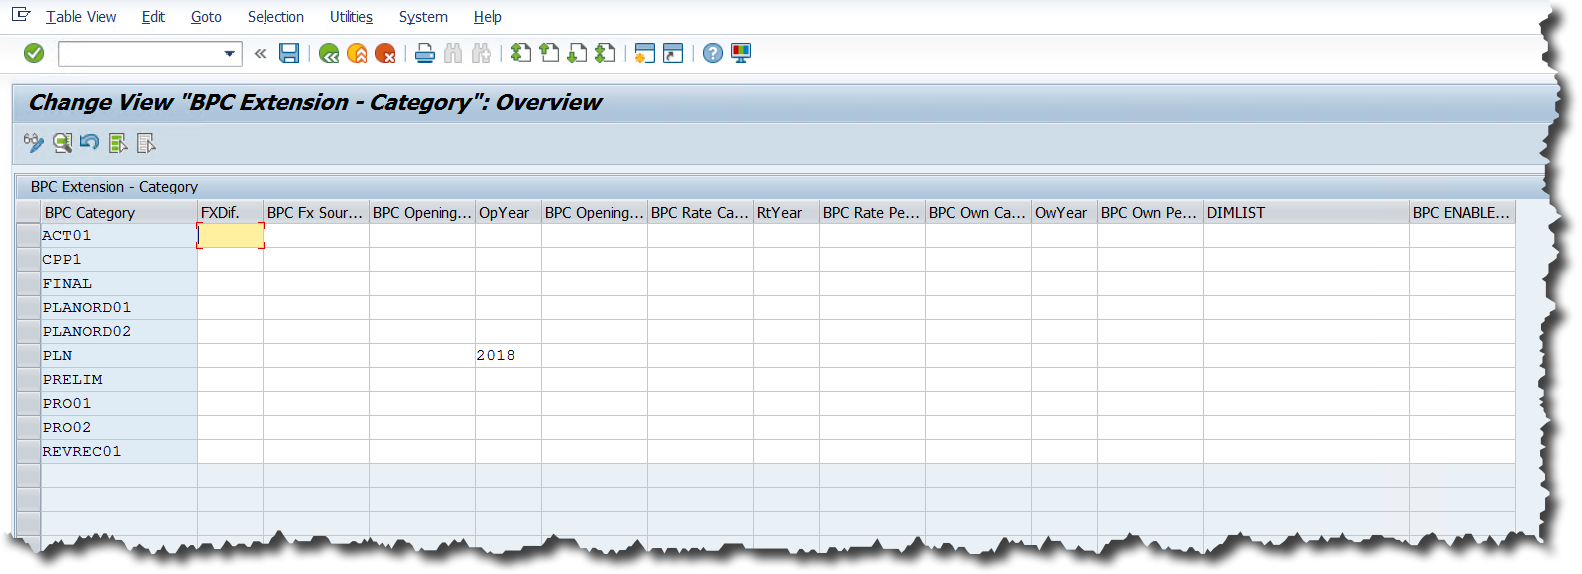Image resolution: width=1582 pixels, height=574 pixels.
Task: Select the row checkbox for ACT01
Action: coord(28,236)
